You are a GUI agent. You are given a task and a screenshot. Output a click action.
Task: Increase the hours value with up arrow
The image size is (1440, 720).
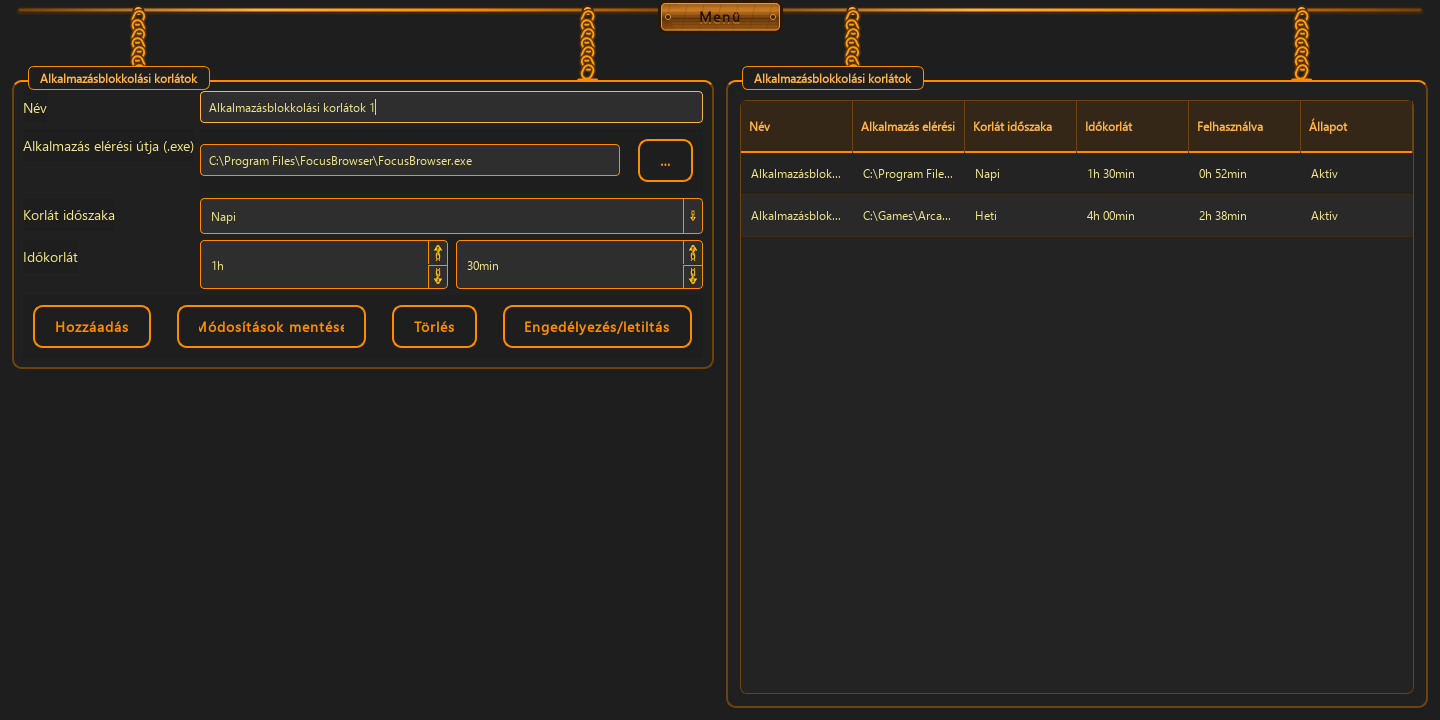coord(438,253)
